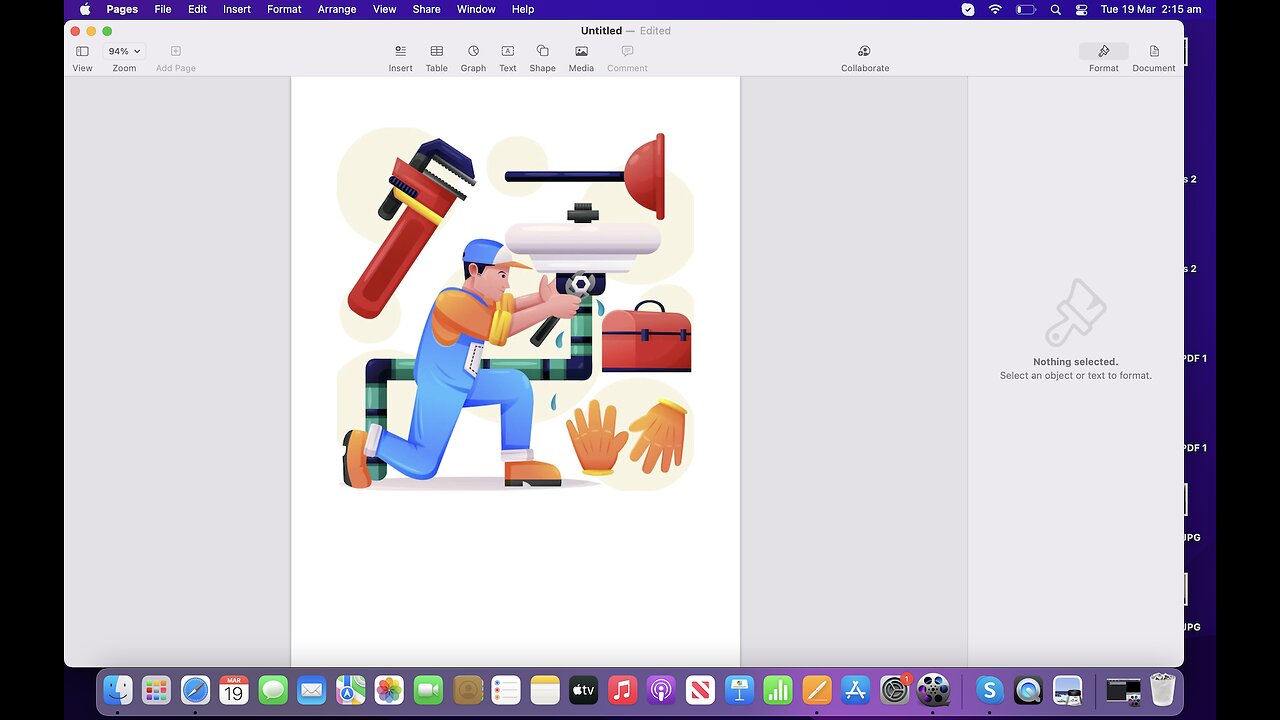Open the Share menu
The width and height of the screenshot is (1280, 720).
426,9
